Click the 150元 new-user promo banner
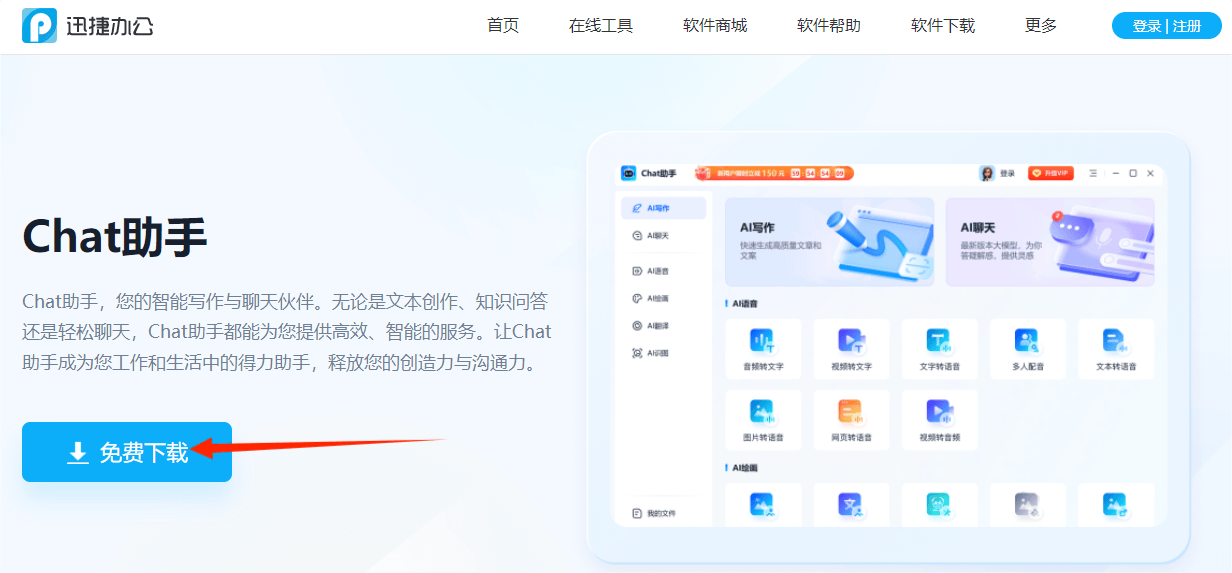This screenshot has width=1232, height=573. pos(774,173)
